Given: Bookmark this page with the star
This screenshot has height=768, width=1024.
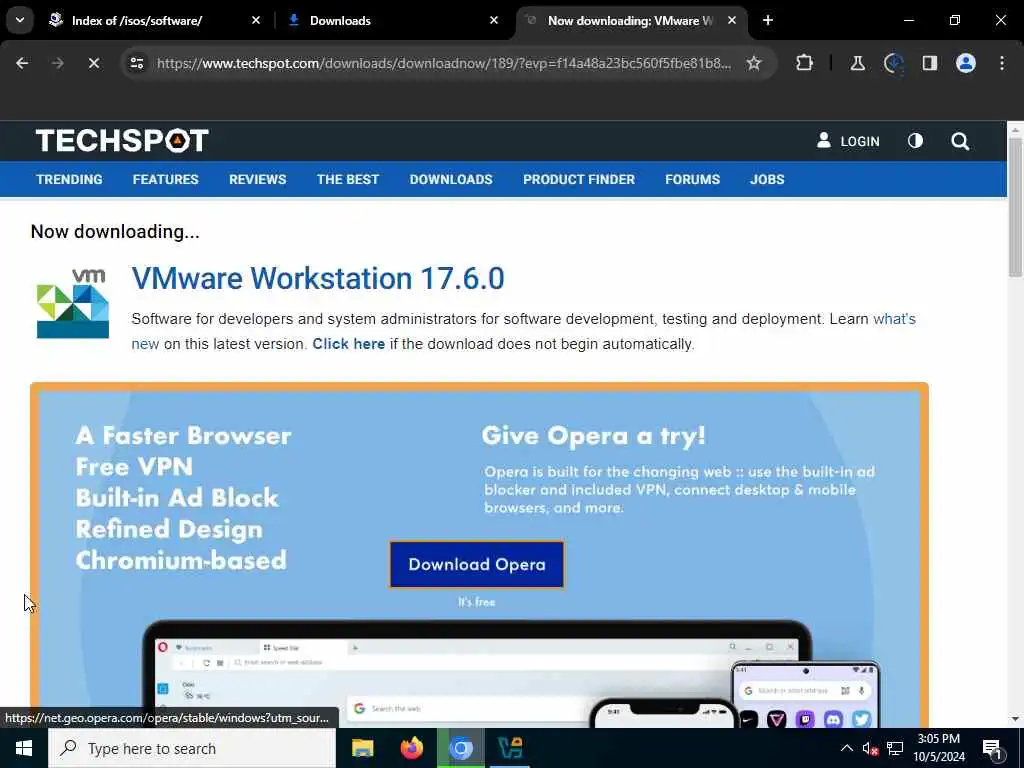Looking at the screenshot, I should pos(754,63).
